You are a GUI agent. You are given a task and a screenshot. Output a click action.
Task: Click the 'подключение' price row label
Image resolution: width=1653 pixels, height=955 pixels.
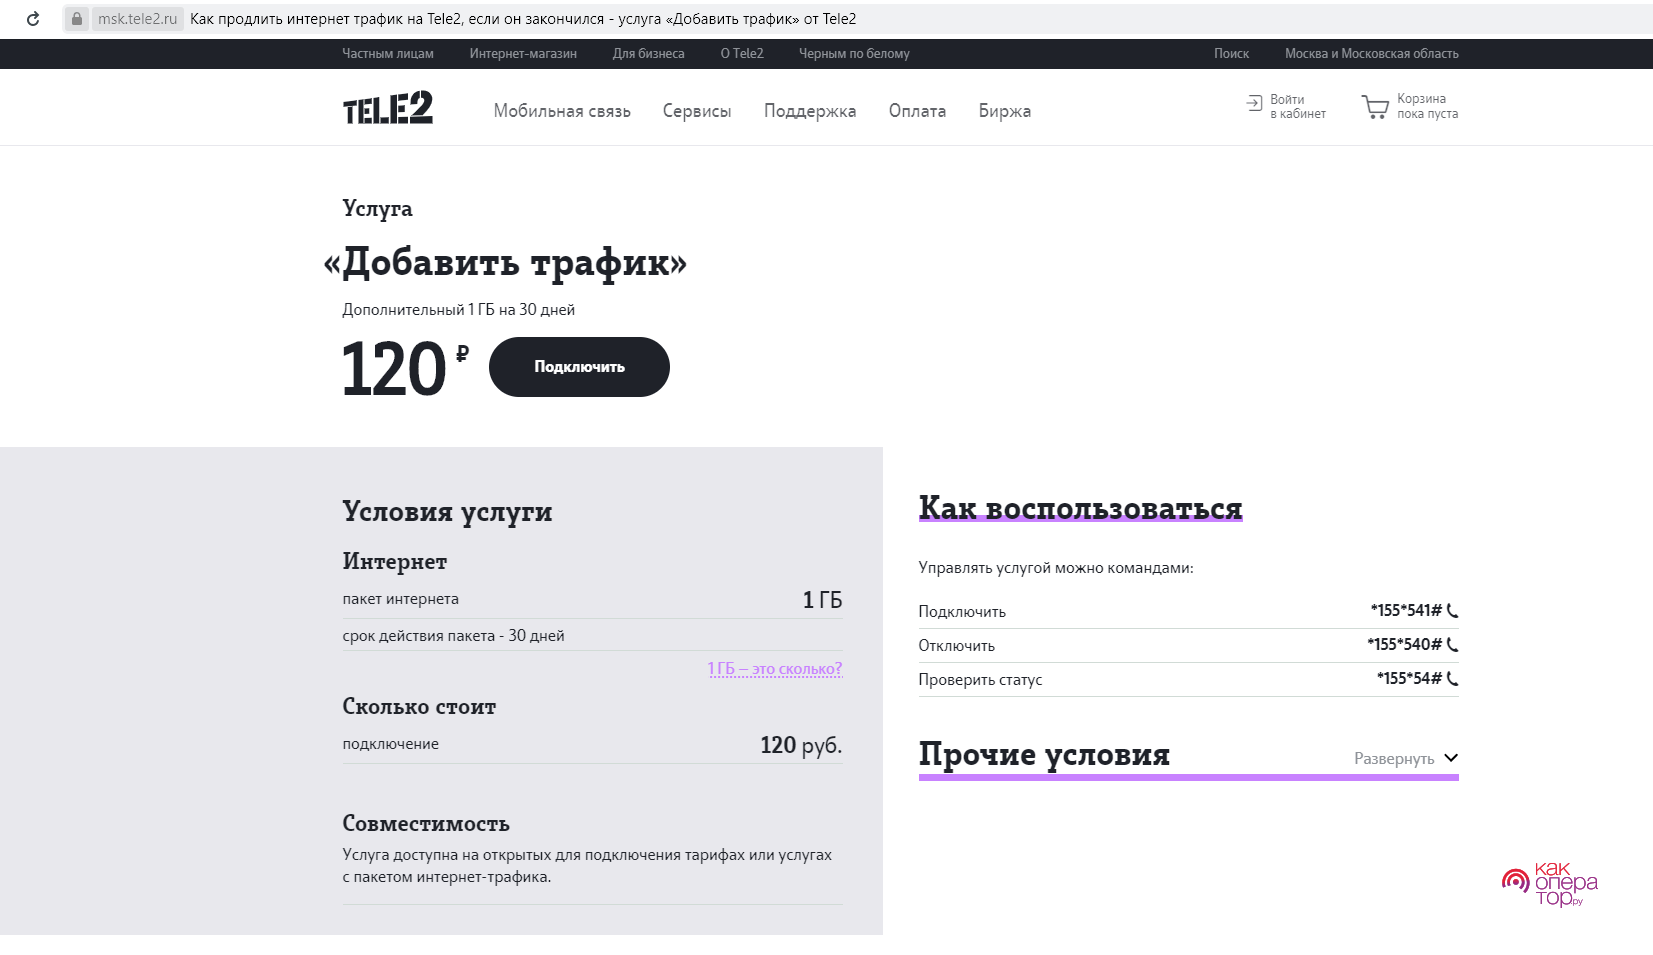point(390,744)
